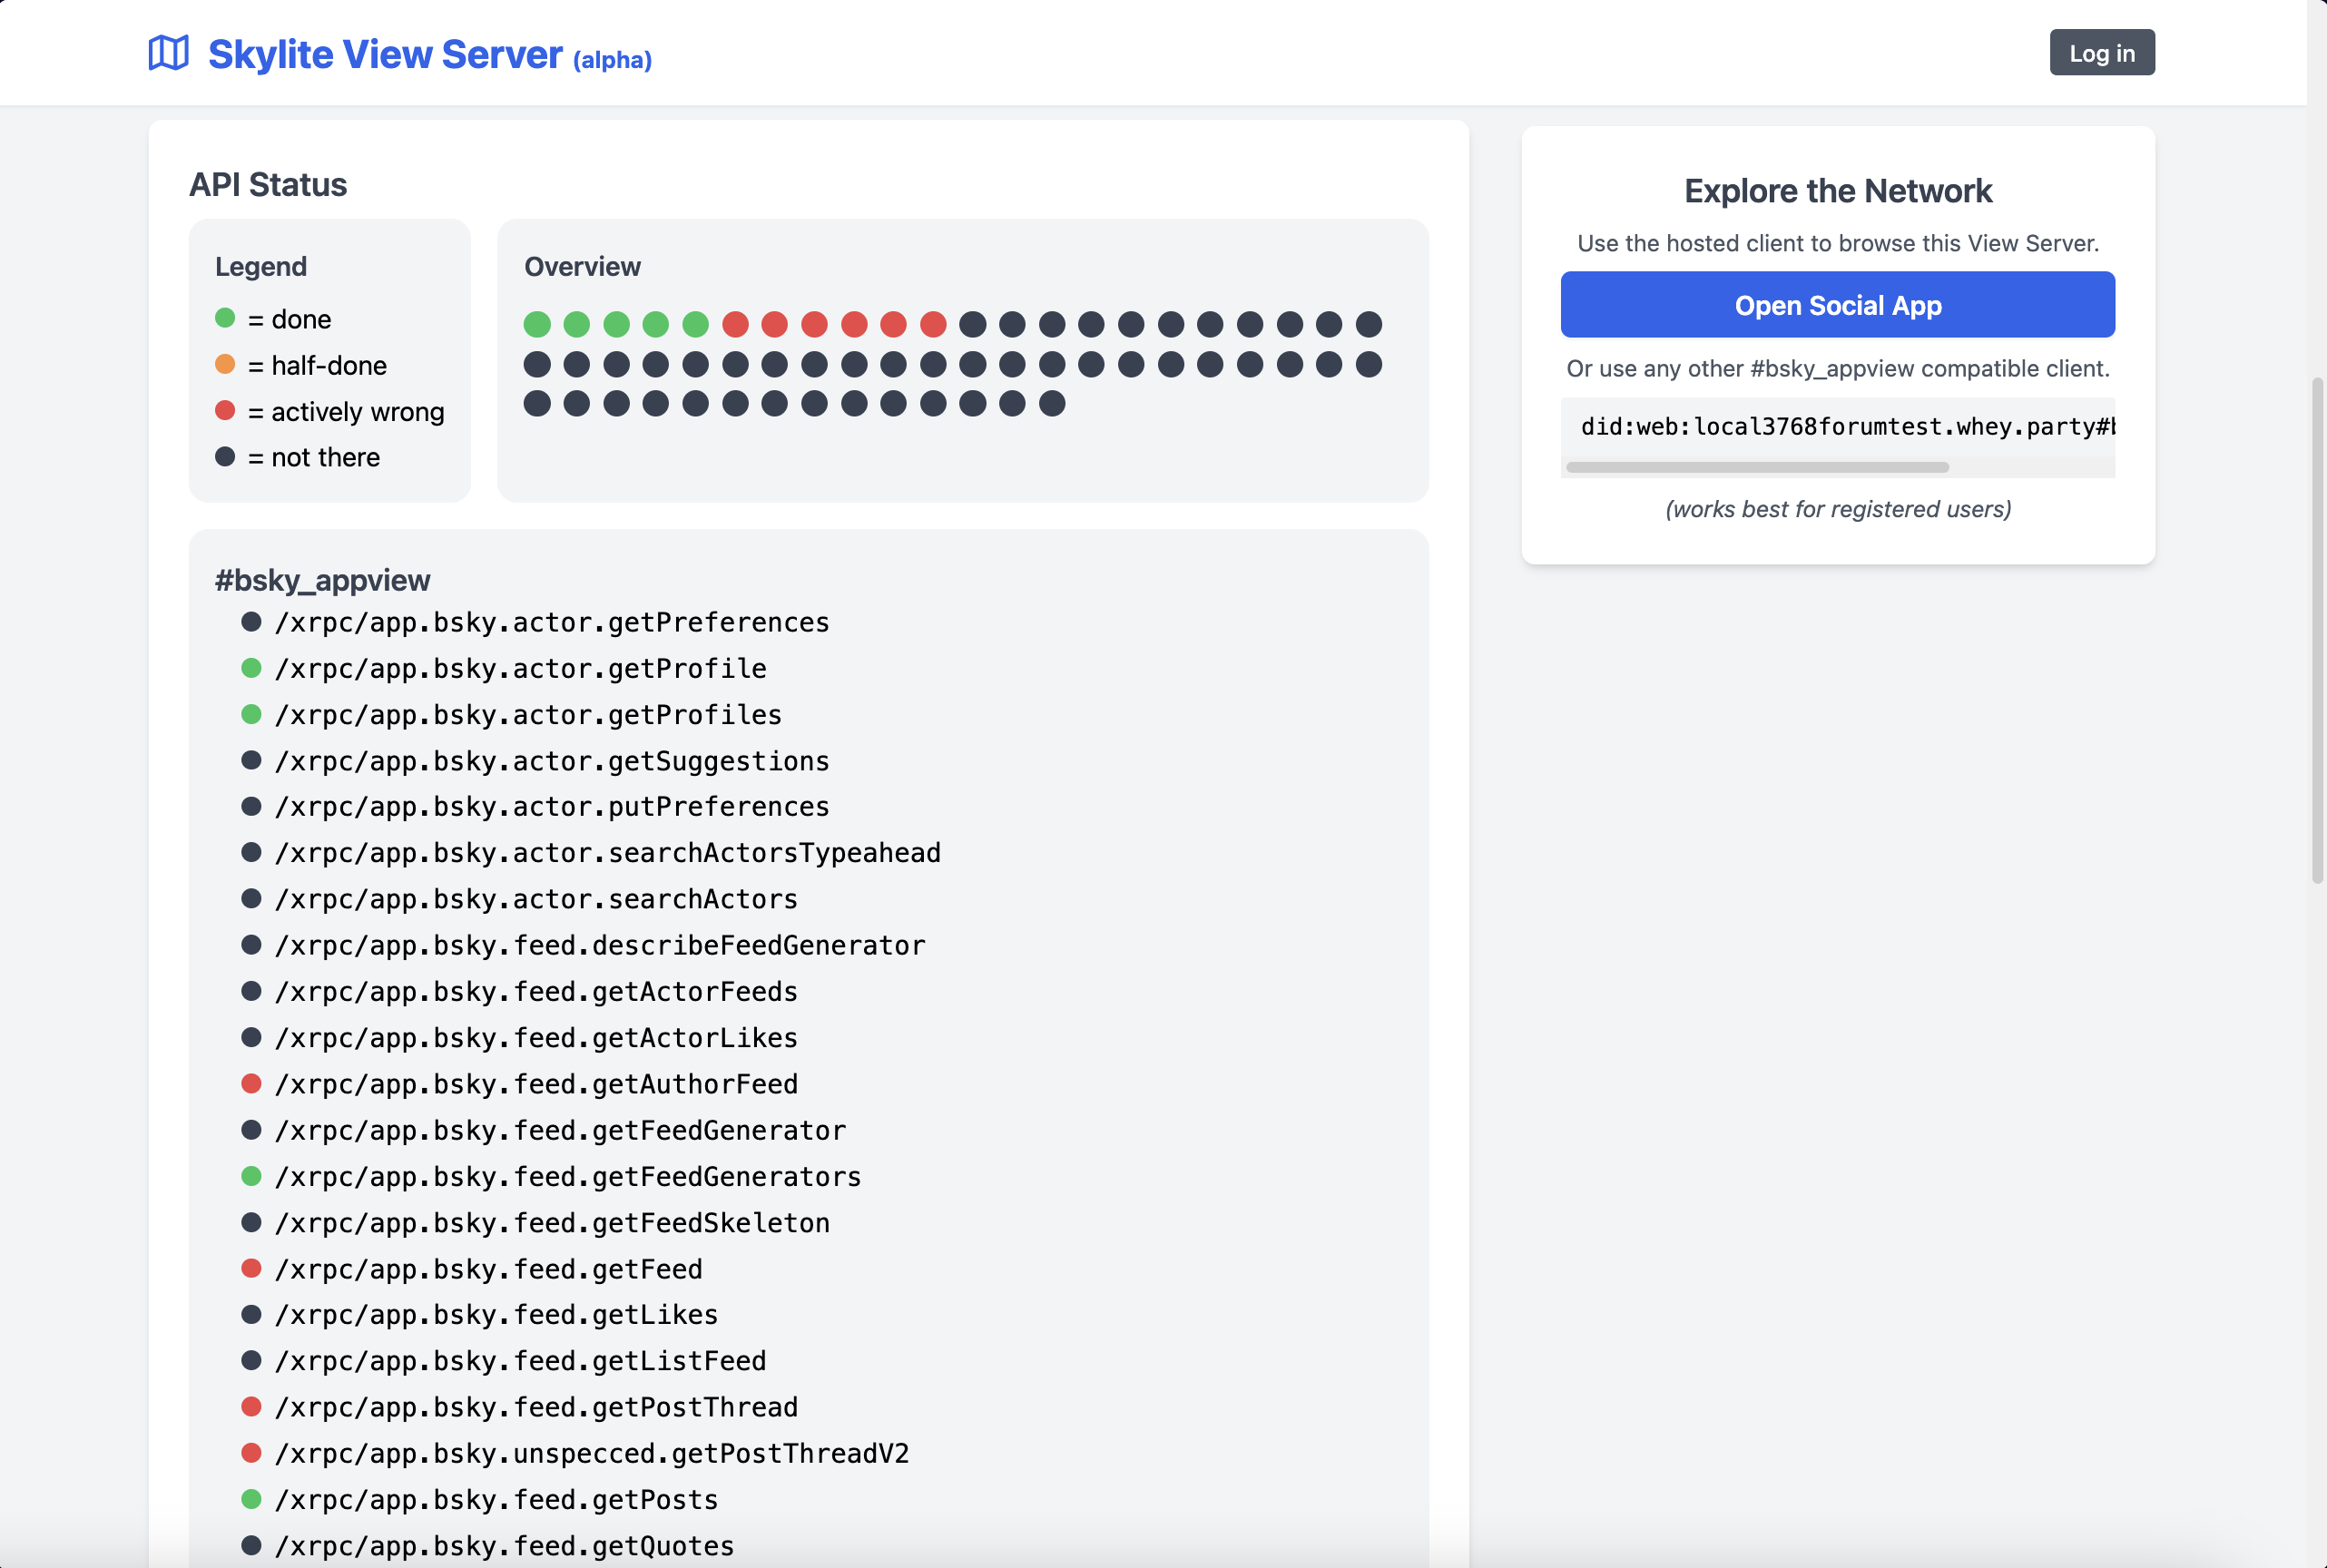Open Social App via the blue button
The height and width of the screenshot is (1568, 2327).
pyautogui.click(x=1837, y=305)
